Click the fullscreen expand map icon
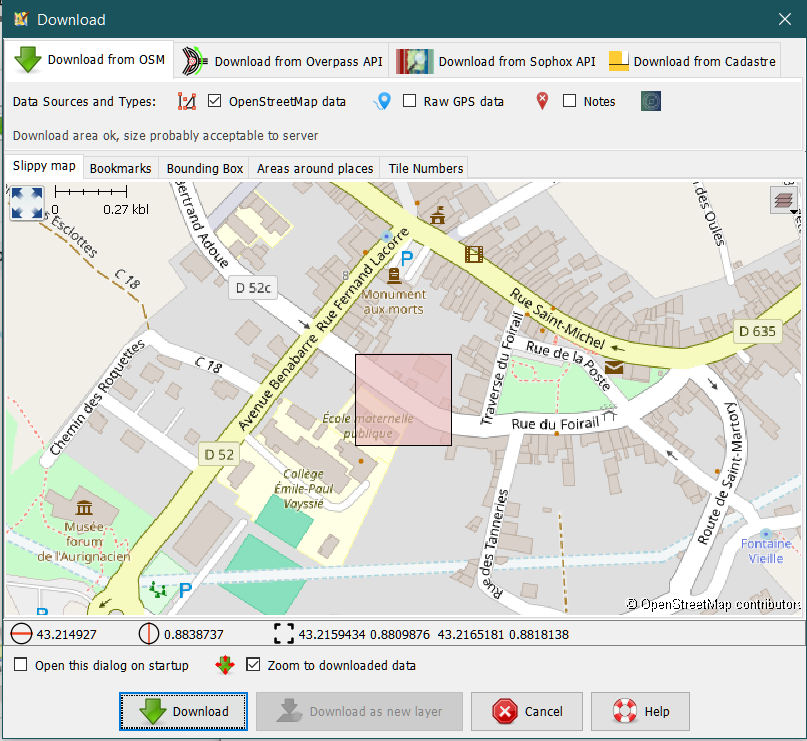 [x=26, y=203]
